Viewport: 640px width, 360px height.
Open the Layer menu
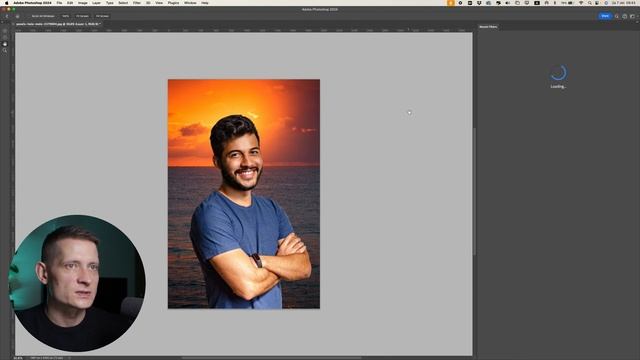[97, 3]
